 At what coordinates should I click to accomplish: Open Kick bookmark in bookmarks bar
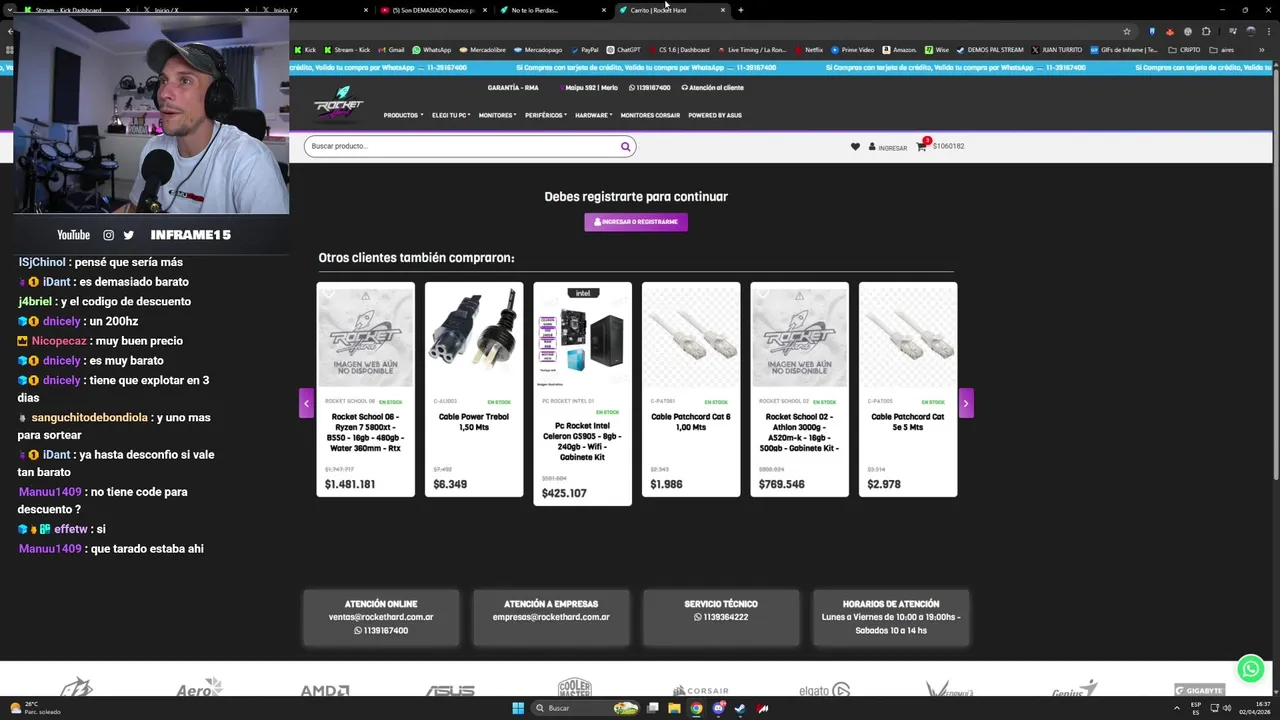(305, 49)
